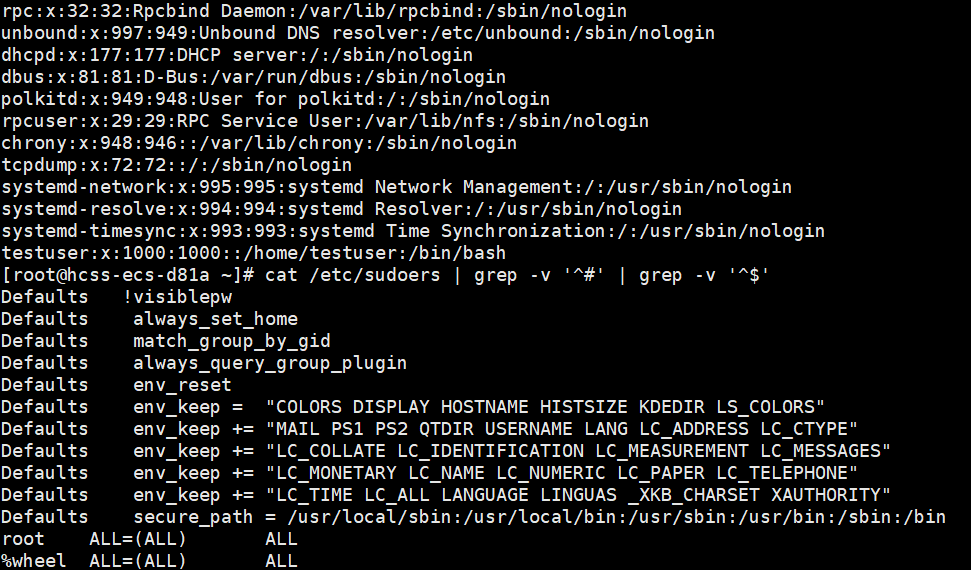
Task: Click the 'always_query_group_plugin' option
Action: click(x=270, y=363)
